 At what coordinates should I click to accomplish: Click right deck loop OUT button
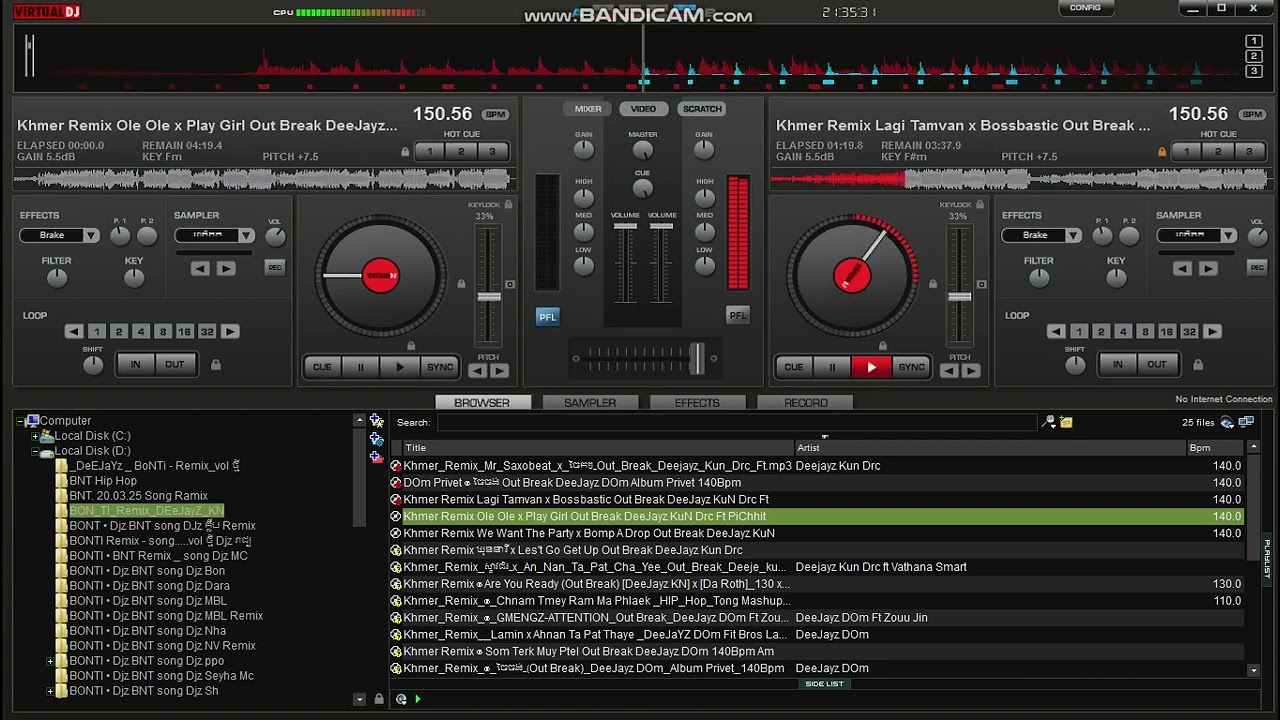coord(1157,364)
